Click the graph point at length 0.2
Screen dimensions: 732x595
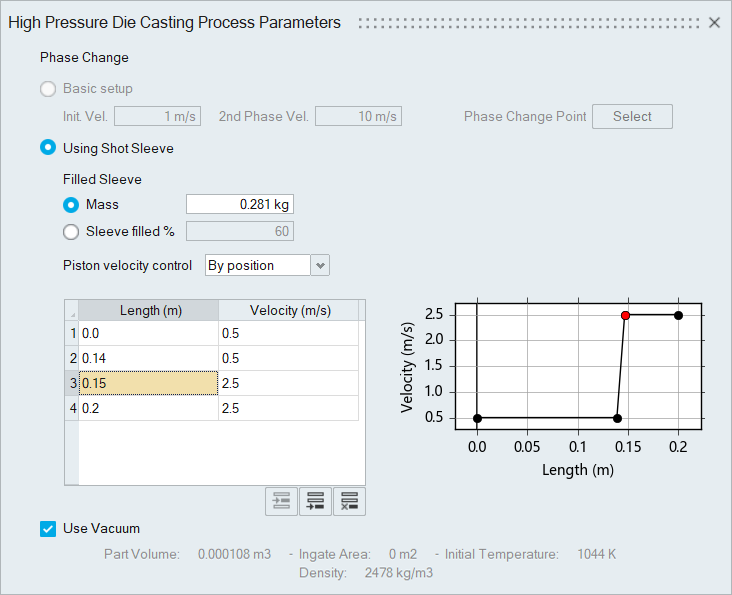click(x=678, y=315)
